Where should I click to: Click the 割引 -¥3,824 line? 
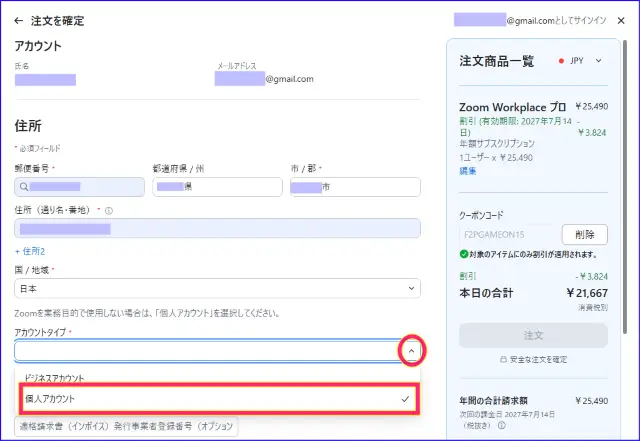pyautogui.click(x=533, y=276)
